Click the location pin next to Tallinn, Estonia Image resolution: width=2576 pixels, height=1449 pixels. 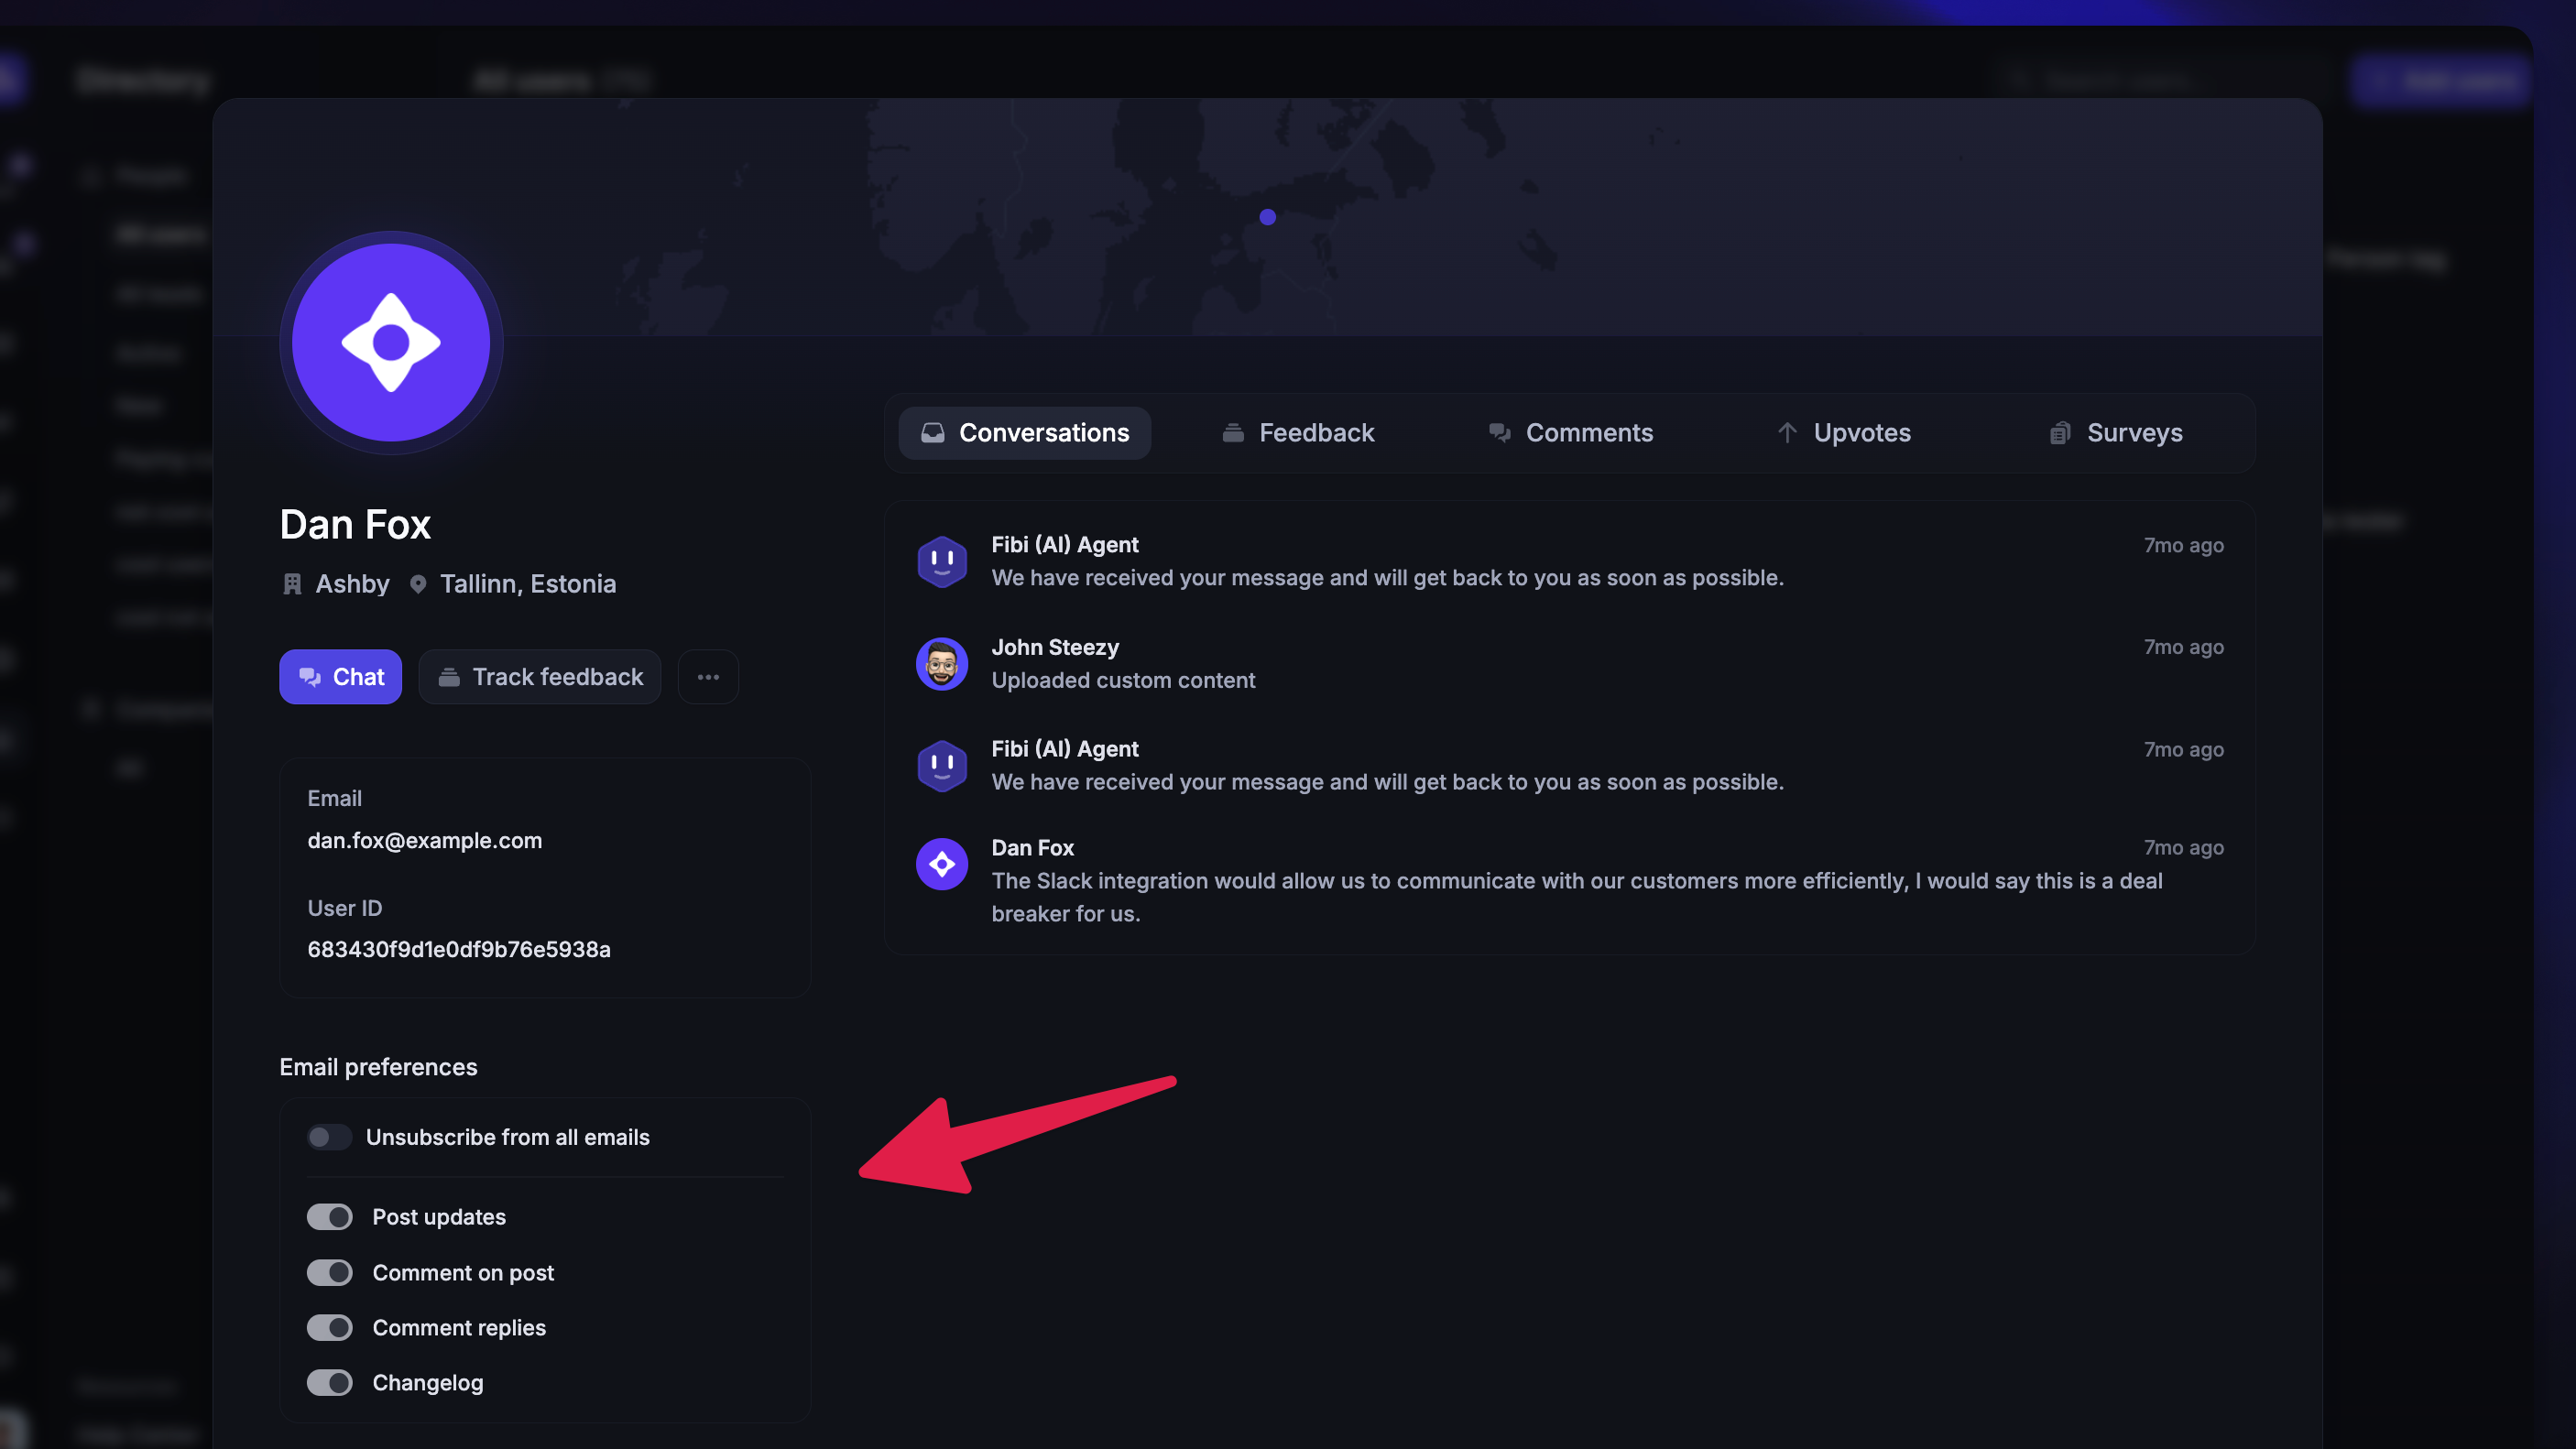click(418, 584)
